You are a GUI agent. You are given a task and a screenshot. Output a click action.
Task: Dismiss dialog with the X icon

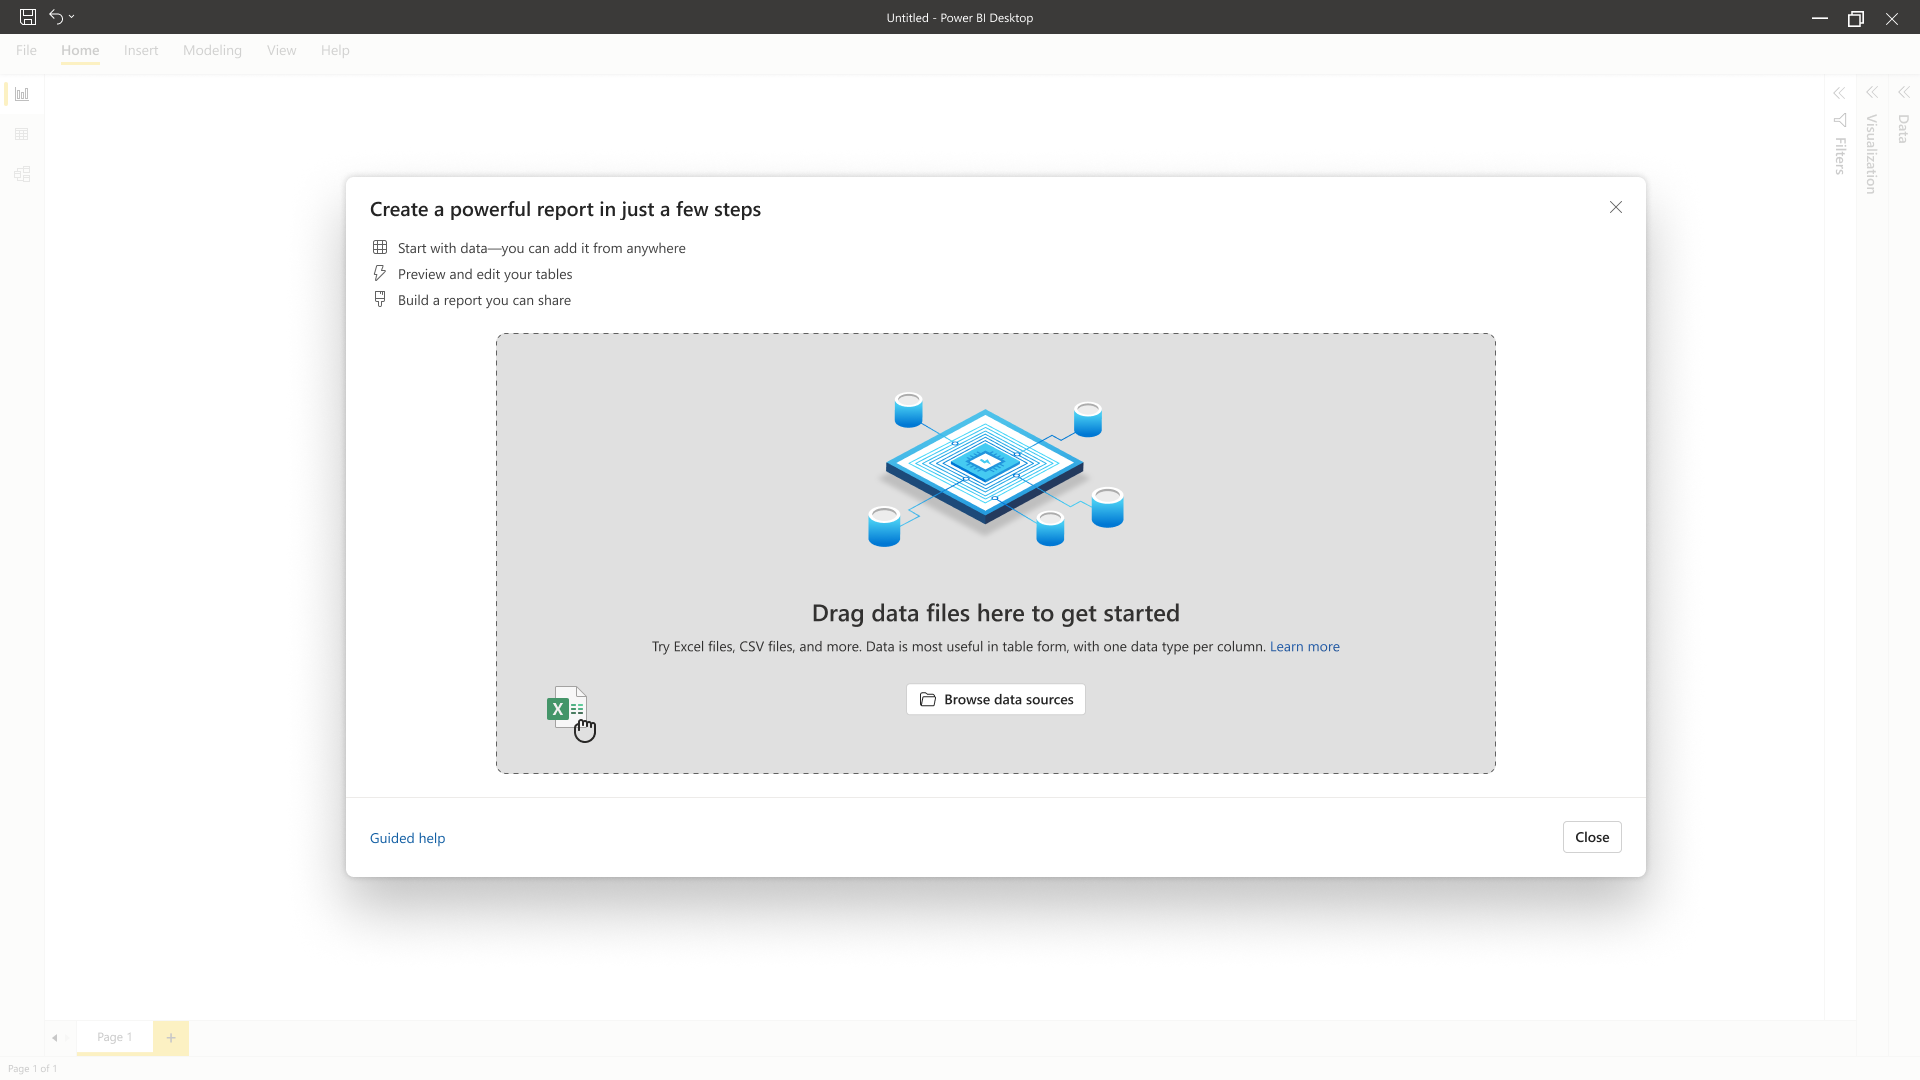coord(1616,207)
